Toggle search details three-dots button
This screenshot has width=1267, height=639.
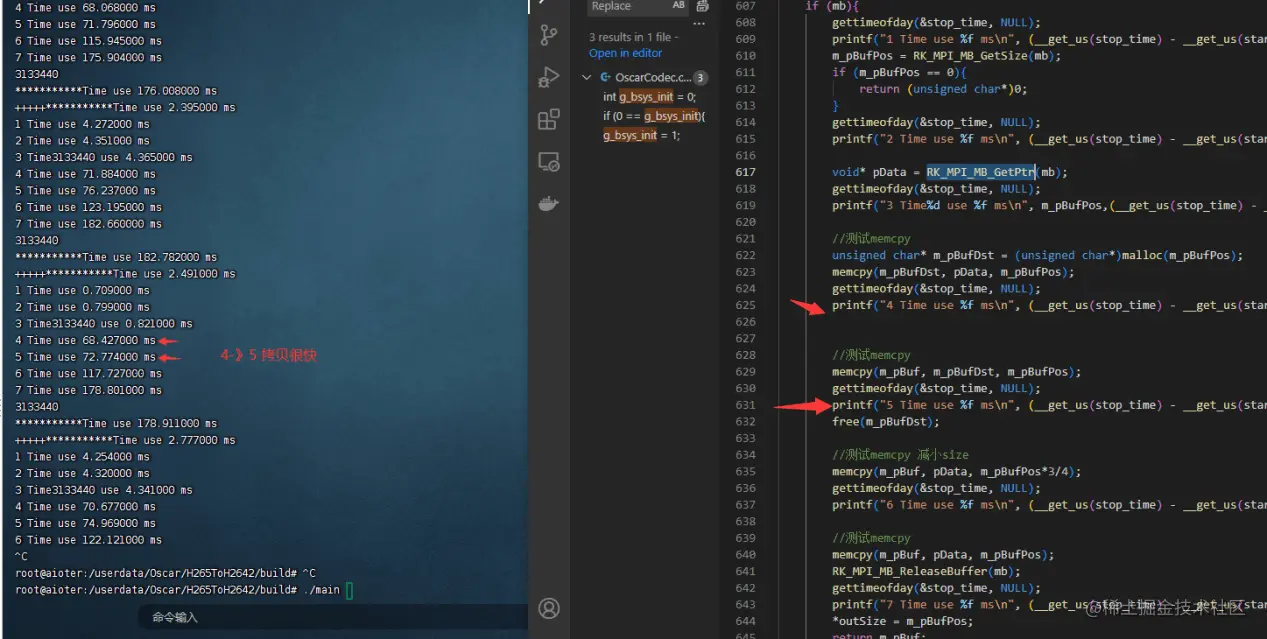(699, 23)
